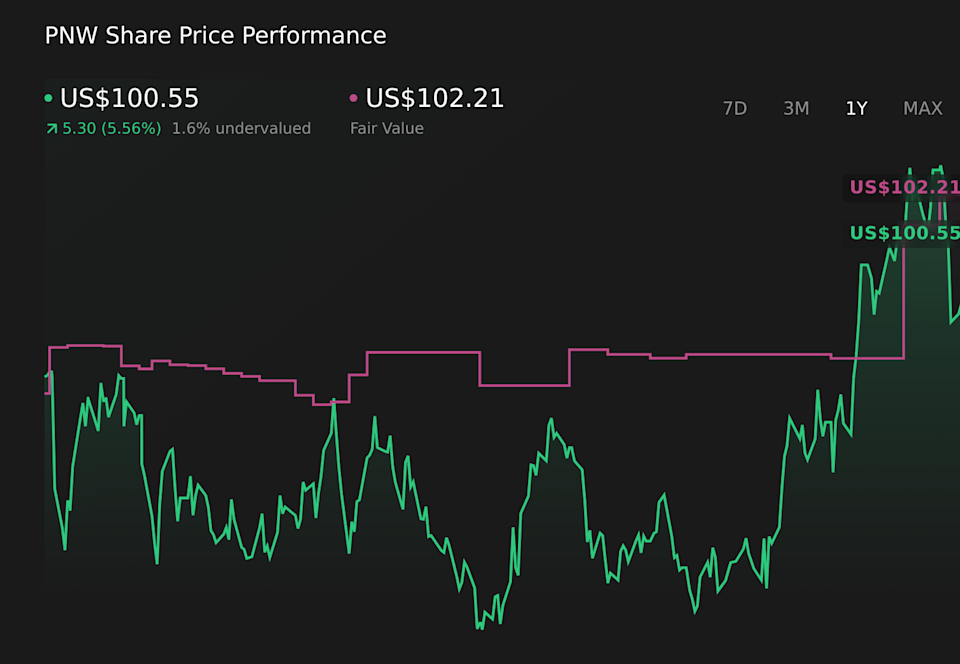Click the green dot beside the share price
This screenshot has height=664, width=960.
click(x=48, y=98)
